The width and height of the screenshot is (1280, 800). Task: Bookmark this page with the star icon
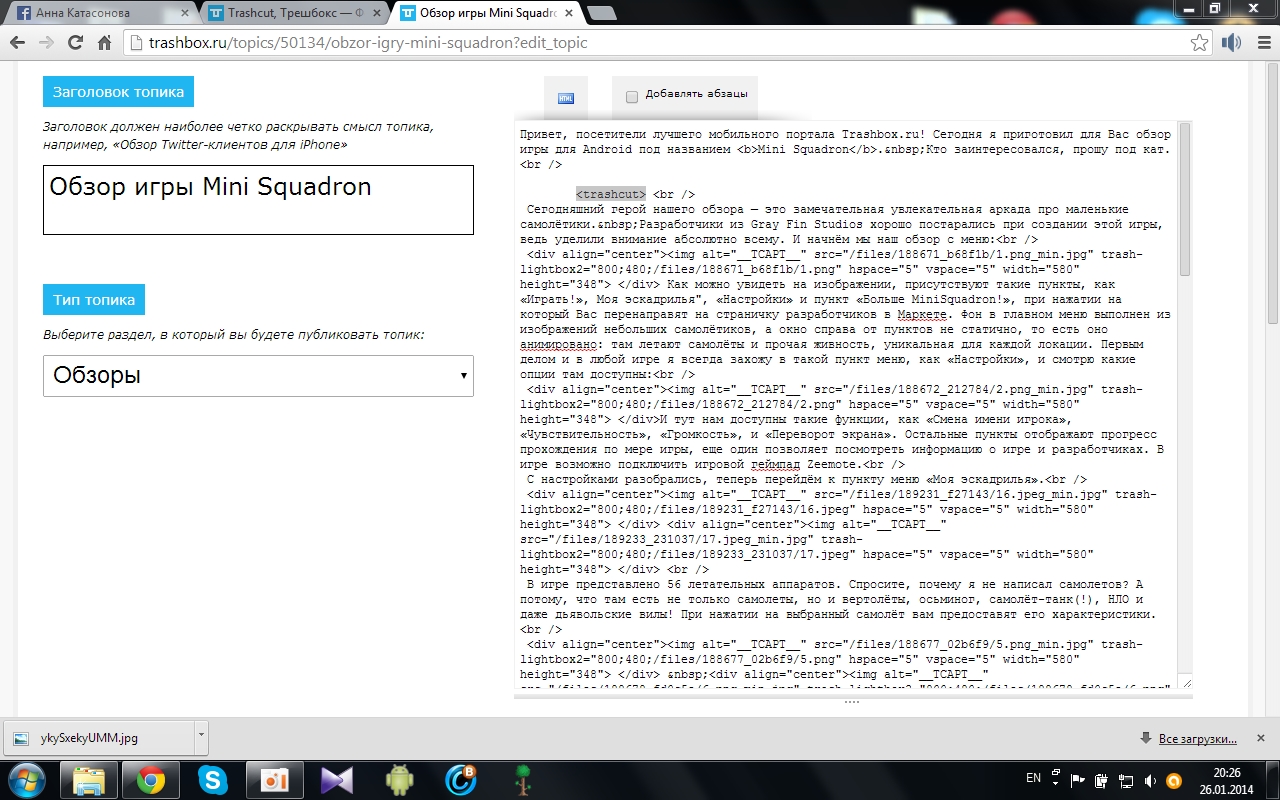1199,43
